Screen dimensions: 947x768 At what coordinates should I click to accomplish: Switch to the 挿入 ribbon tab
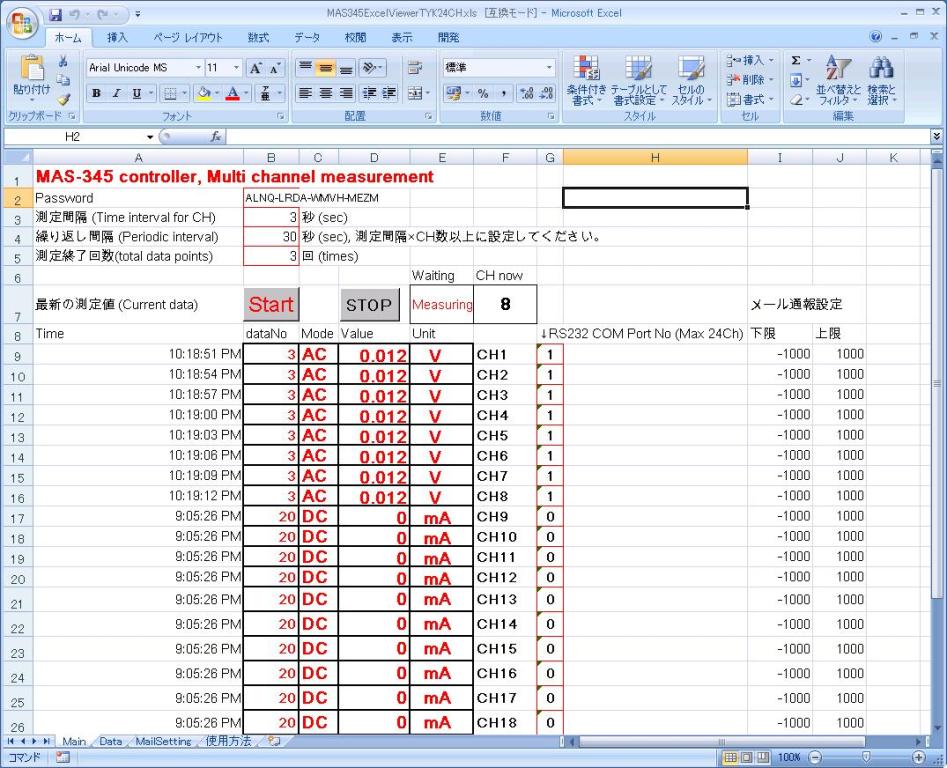[117, 37]
